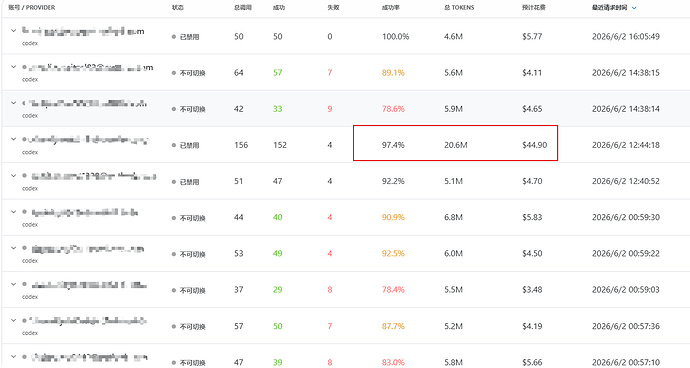
Task: Click the 5.9M total tokens cell
Action: [453, 109]
